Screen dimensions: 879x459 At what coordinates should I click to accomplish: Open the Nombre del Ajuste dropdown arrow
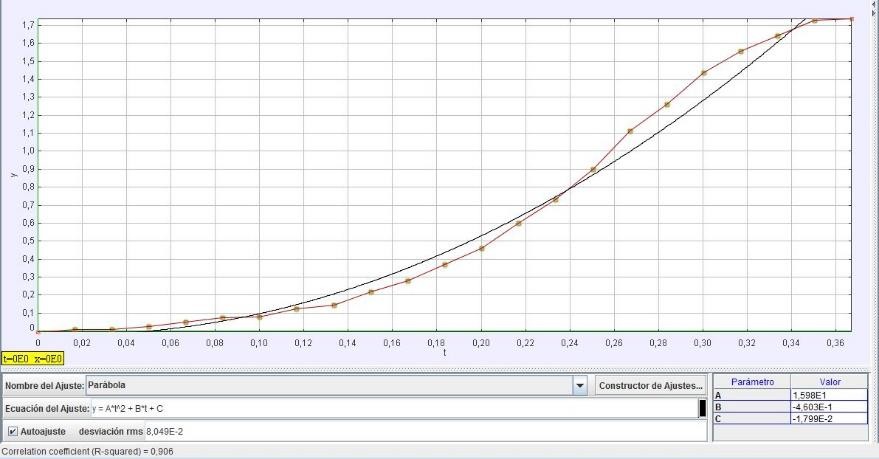580,385
